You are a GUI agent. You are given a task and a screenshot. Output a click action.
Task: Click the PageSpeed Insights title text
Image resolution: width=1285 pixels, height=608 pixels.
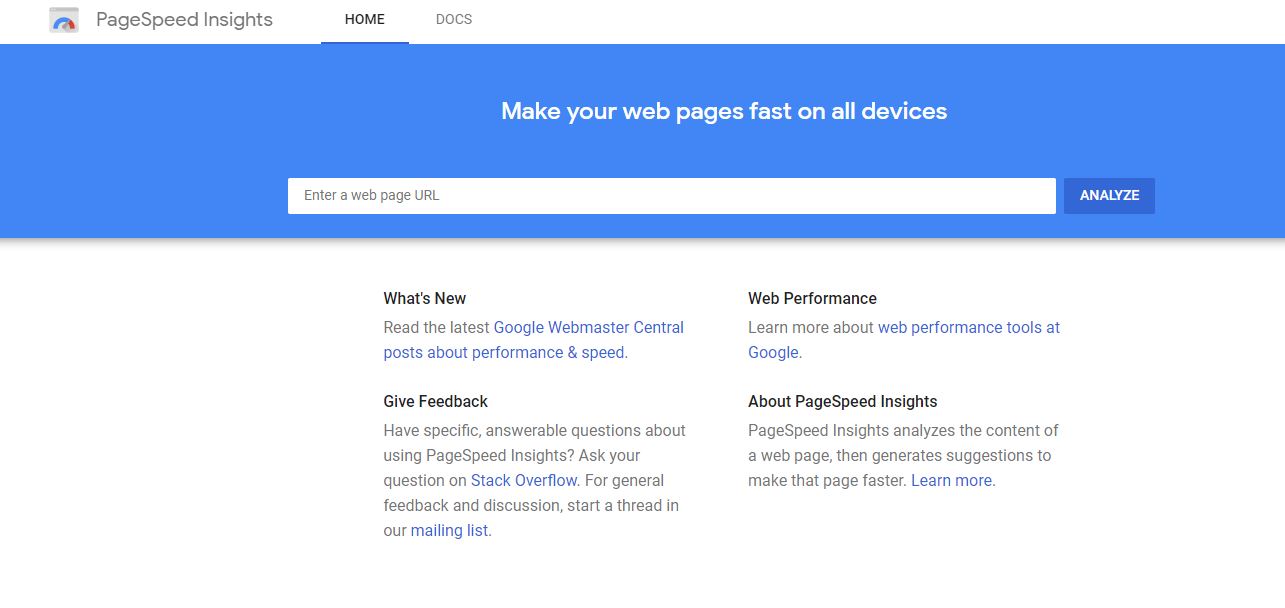pos(184,20)
